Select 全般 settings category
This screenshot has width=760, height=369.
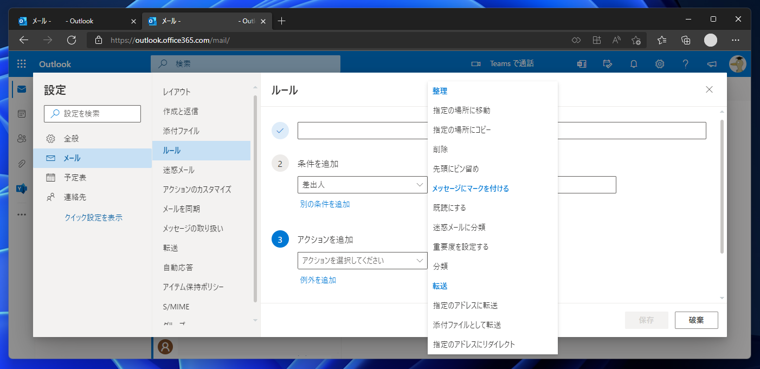coord(92,139)
